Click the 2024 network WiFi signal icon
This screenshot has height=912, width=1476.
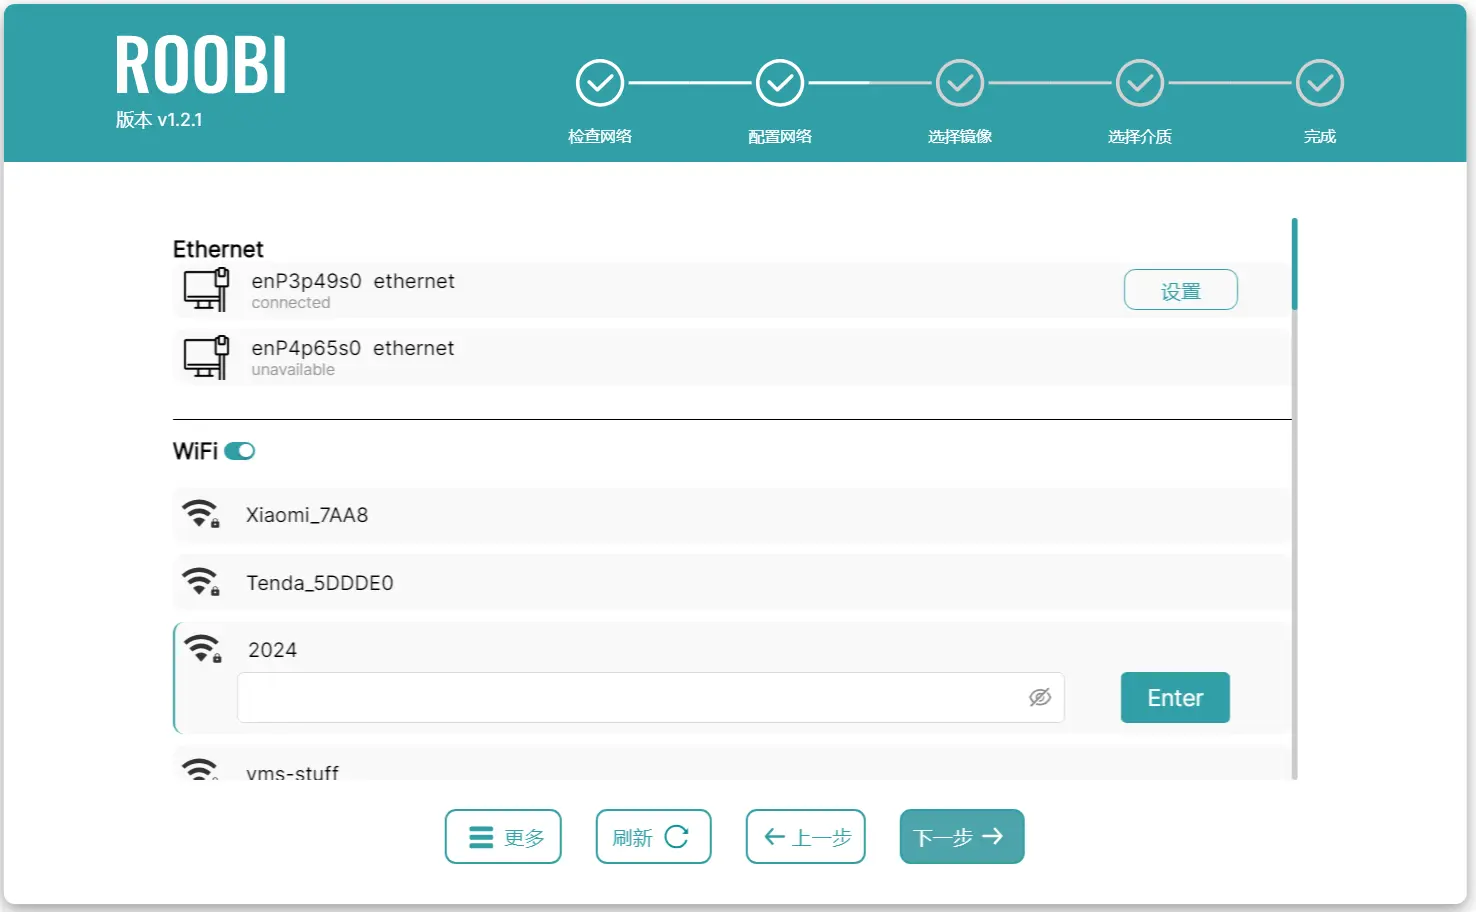pyautogui.click(x=203, y=649)
